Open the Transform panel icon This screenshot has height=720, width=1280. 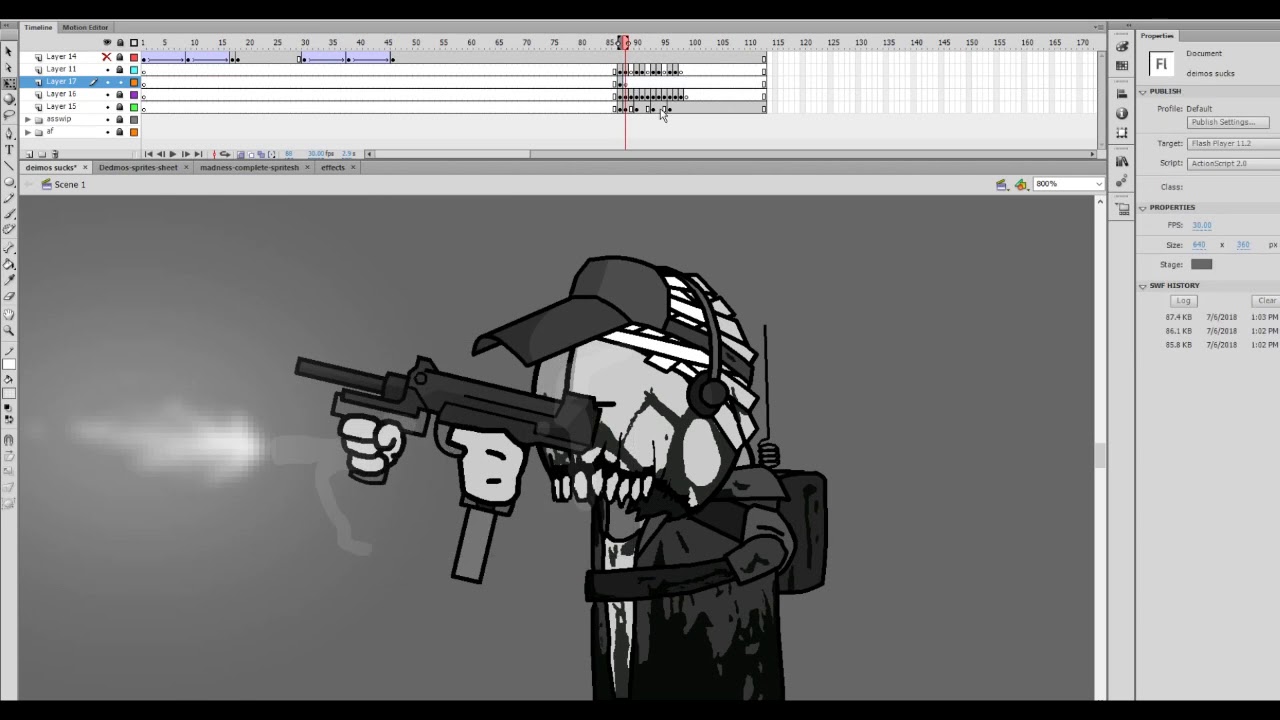tap(1122, 132)
